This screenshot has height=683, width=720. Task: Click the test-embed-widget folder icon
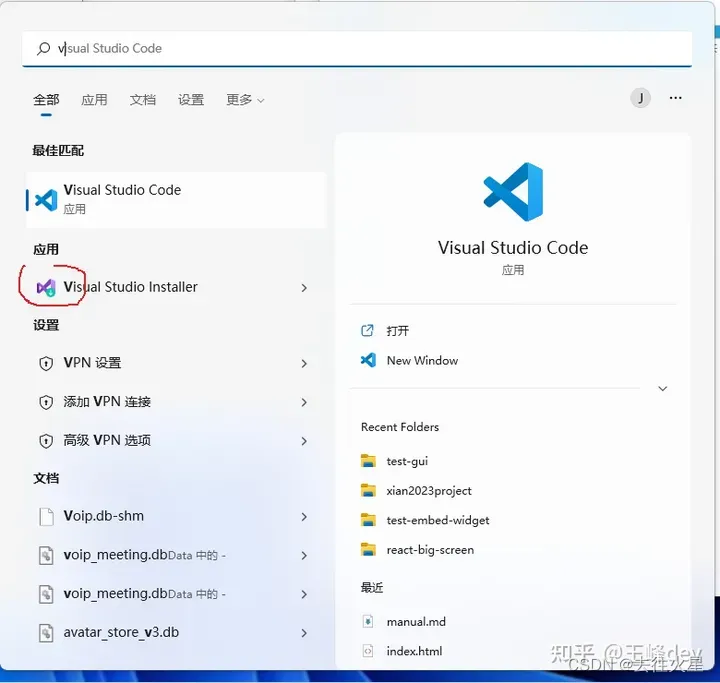point(368,520)
